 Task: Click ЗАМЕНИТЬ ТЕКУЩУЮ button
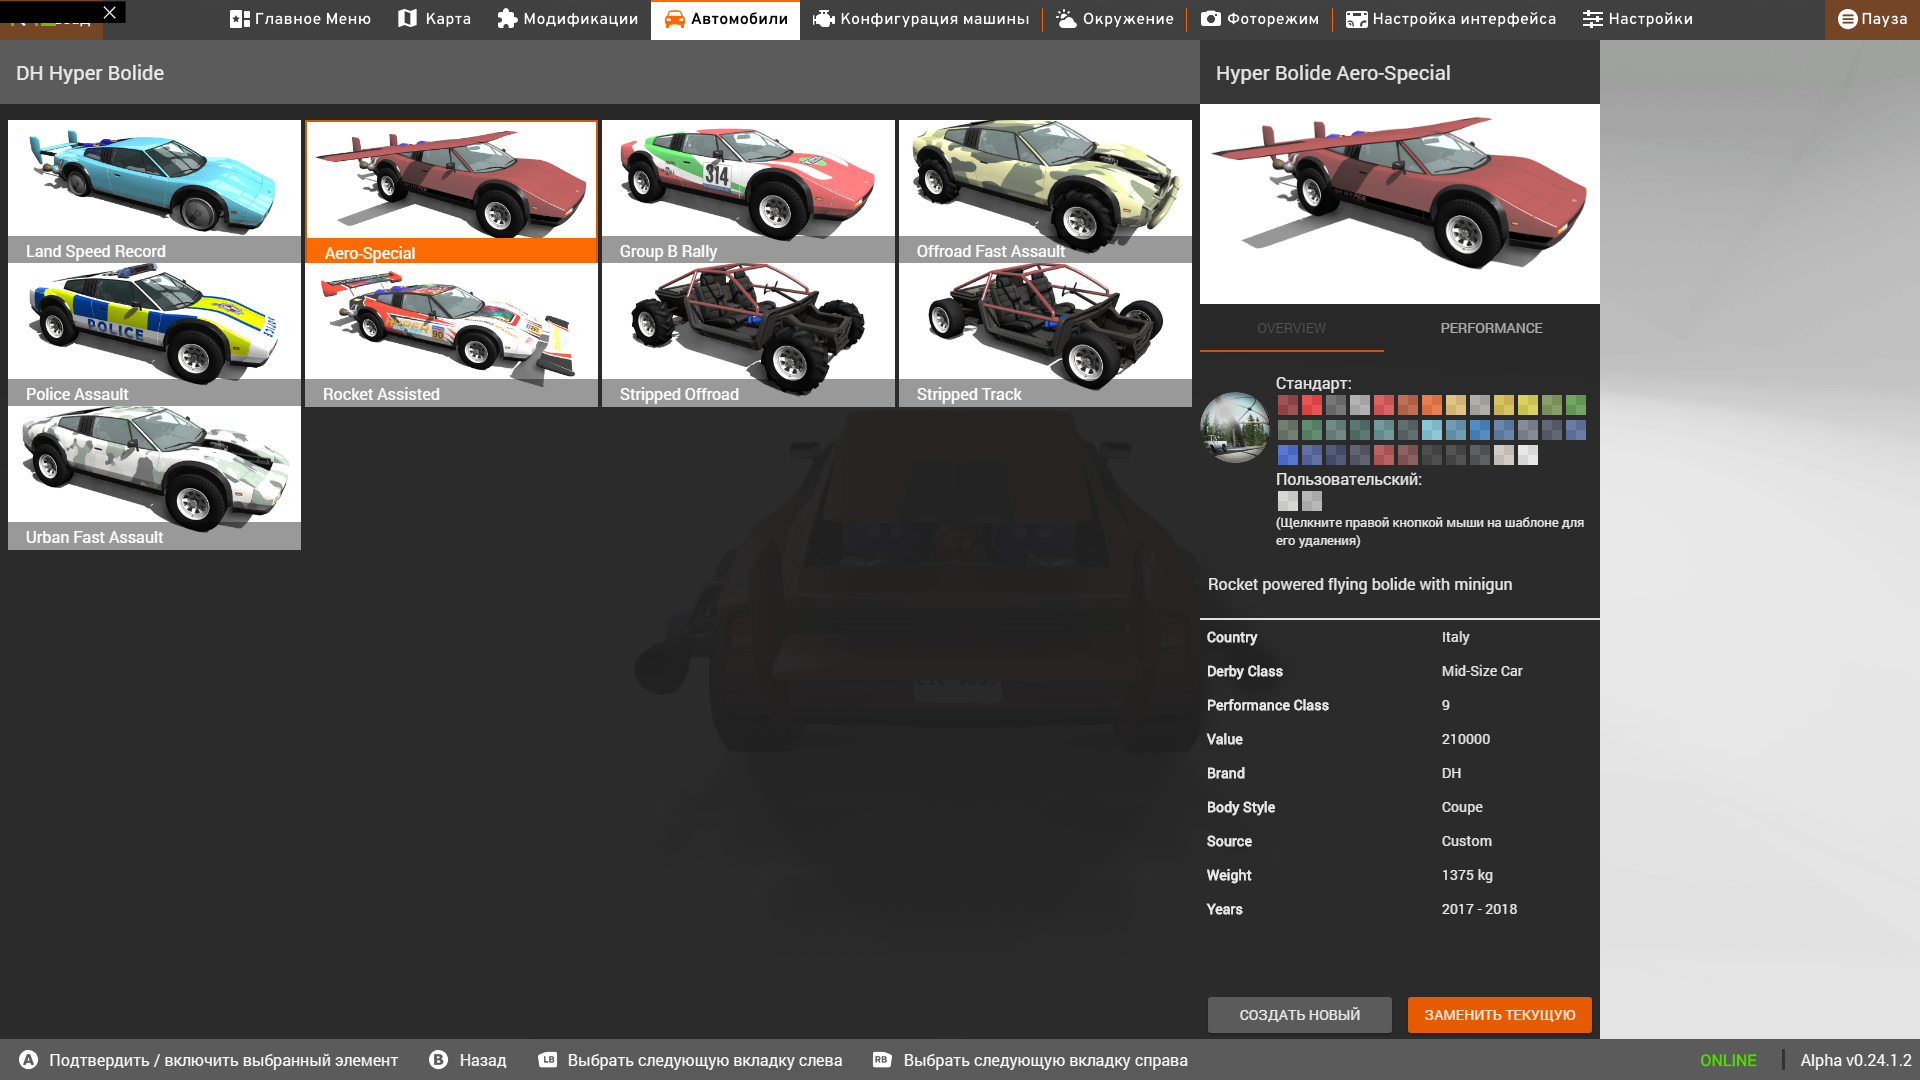[1499, 1014]
